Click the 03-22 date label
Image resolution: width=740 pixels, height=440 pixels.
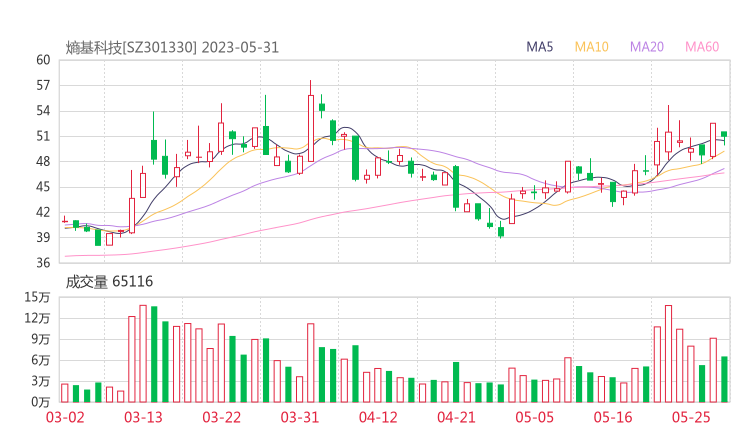221,417
